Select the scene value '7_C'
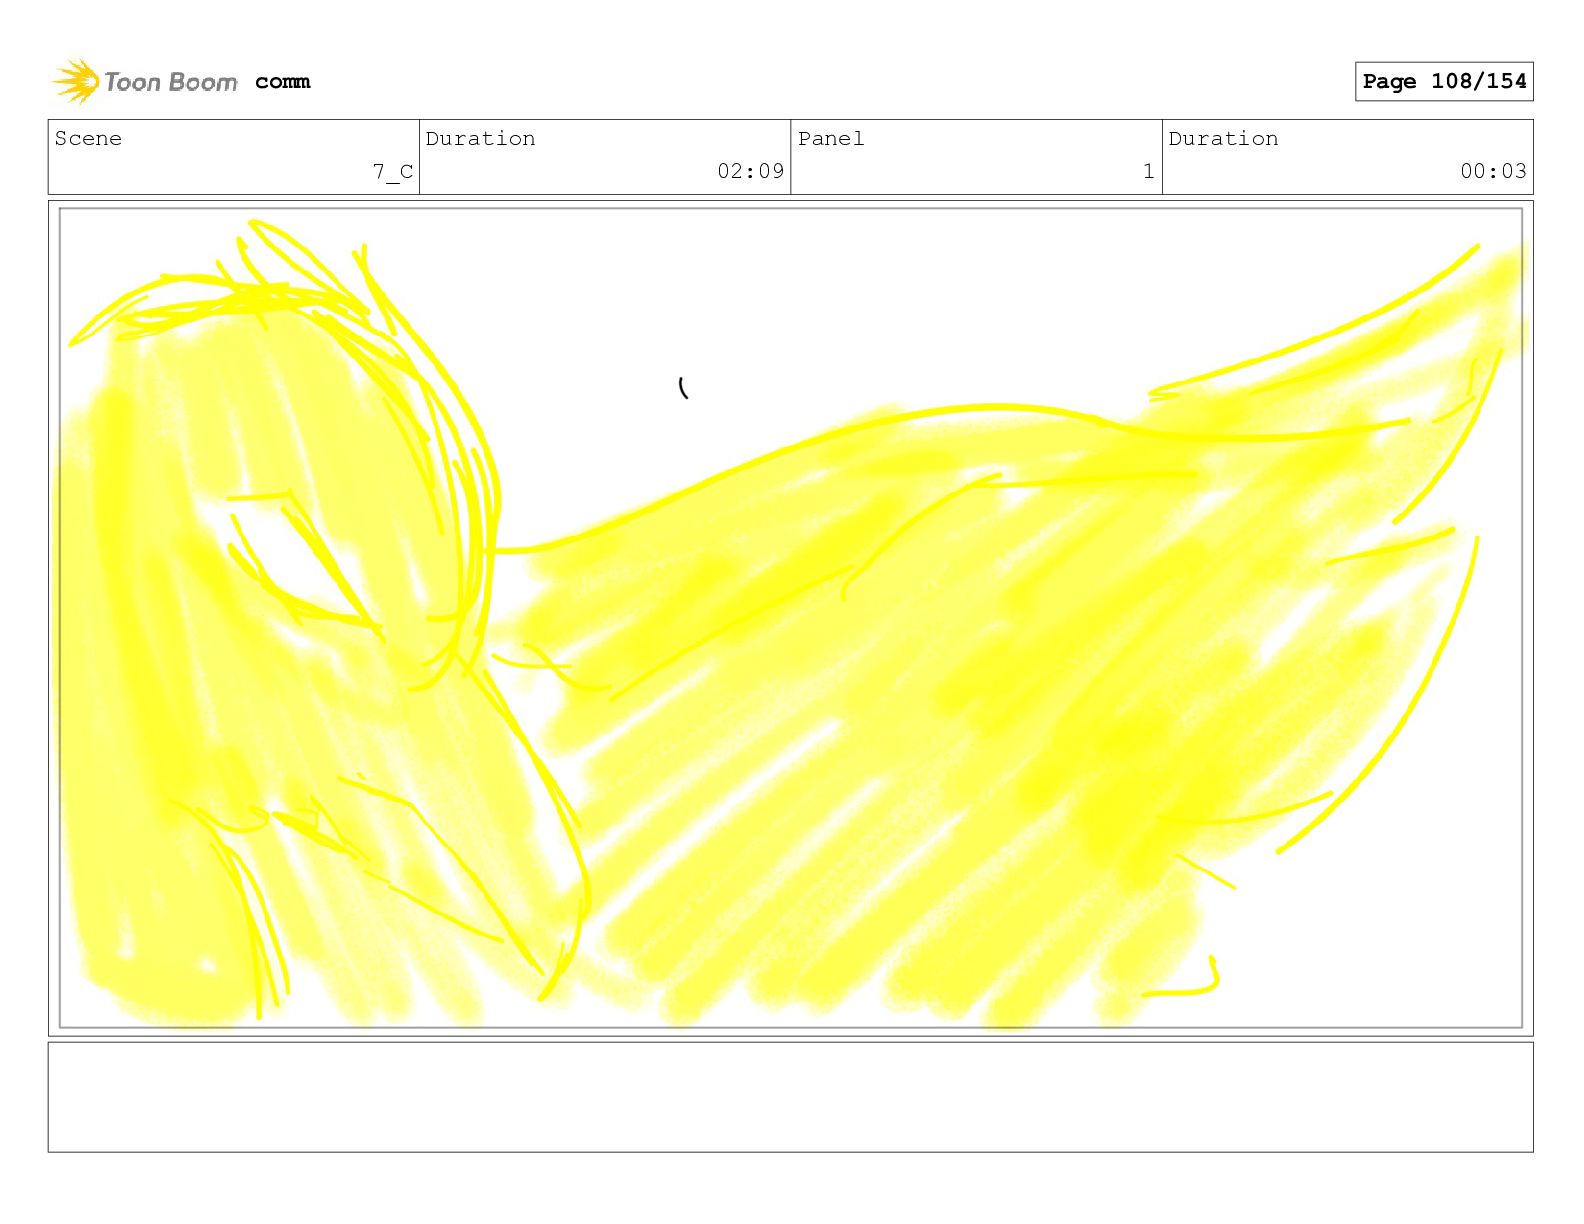 point(393,172)
